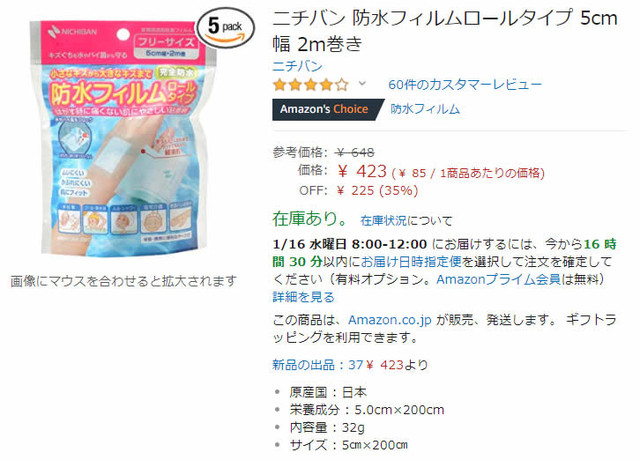Open the 防水フィルム category link
The width and height of the screenshot is (640, 460).
click(x=425, y=109)
